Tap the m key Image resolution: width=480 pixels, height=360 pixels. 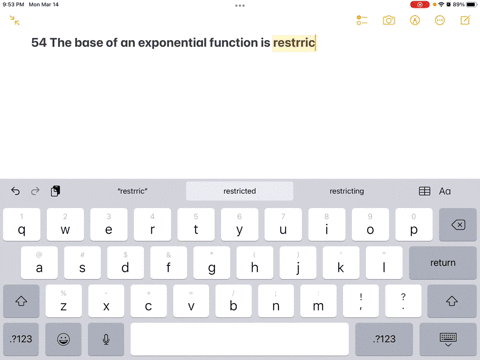pyautogui.click(x=318, y=301)
